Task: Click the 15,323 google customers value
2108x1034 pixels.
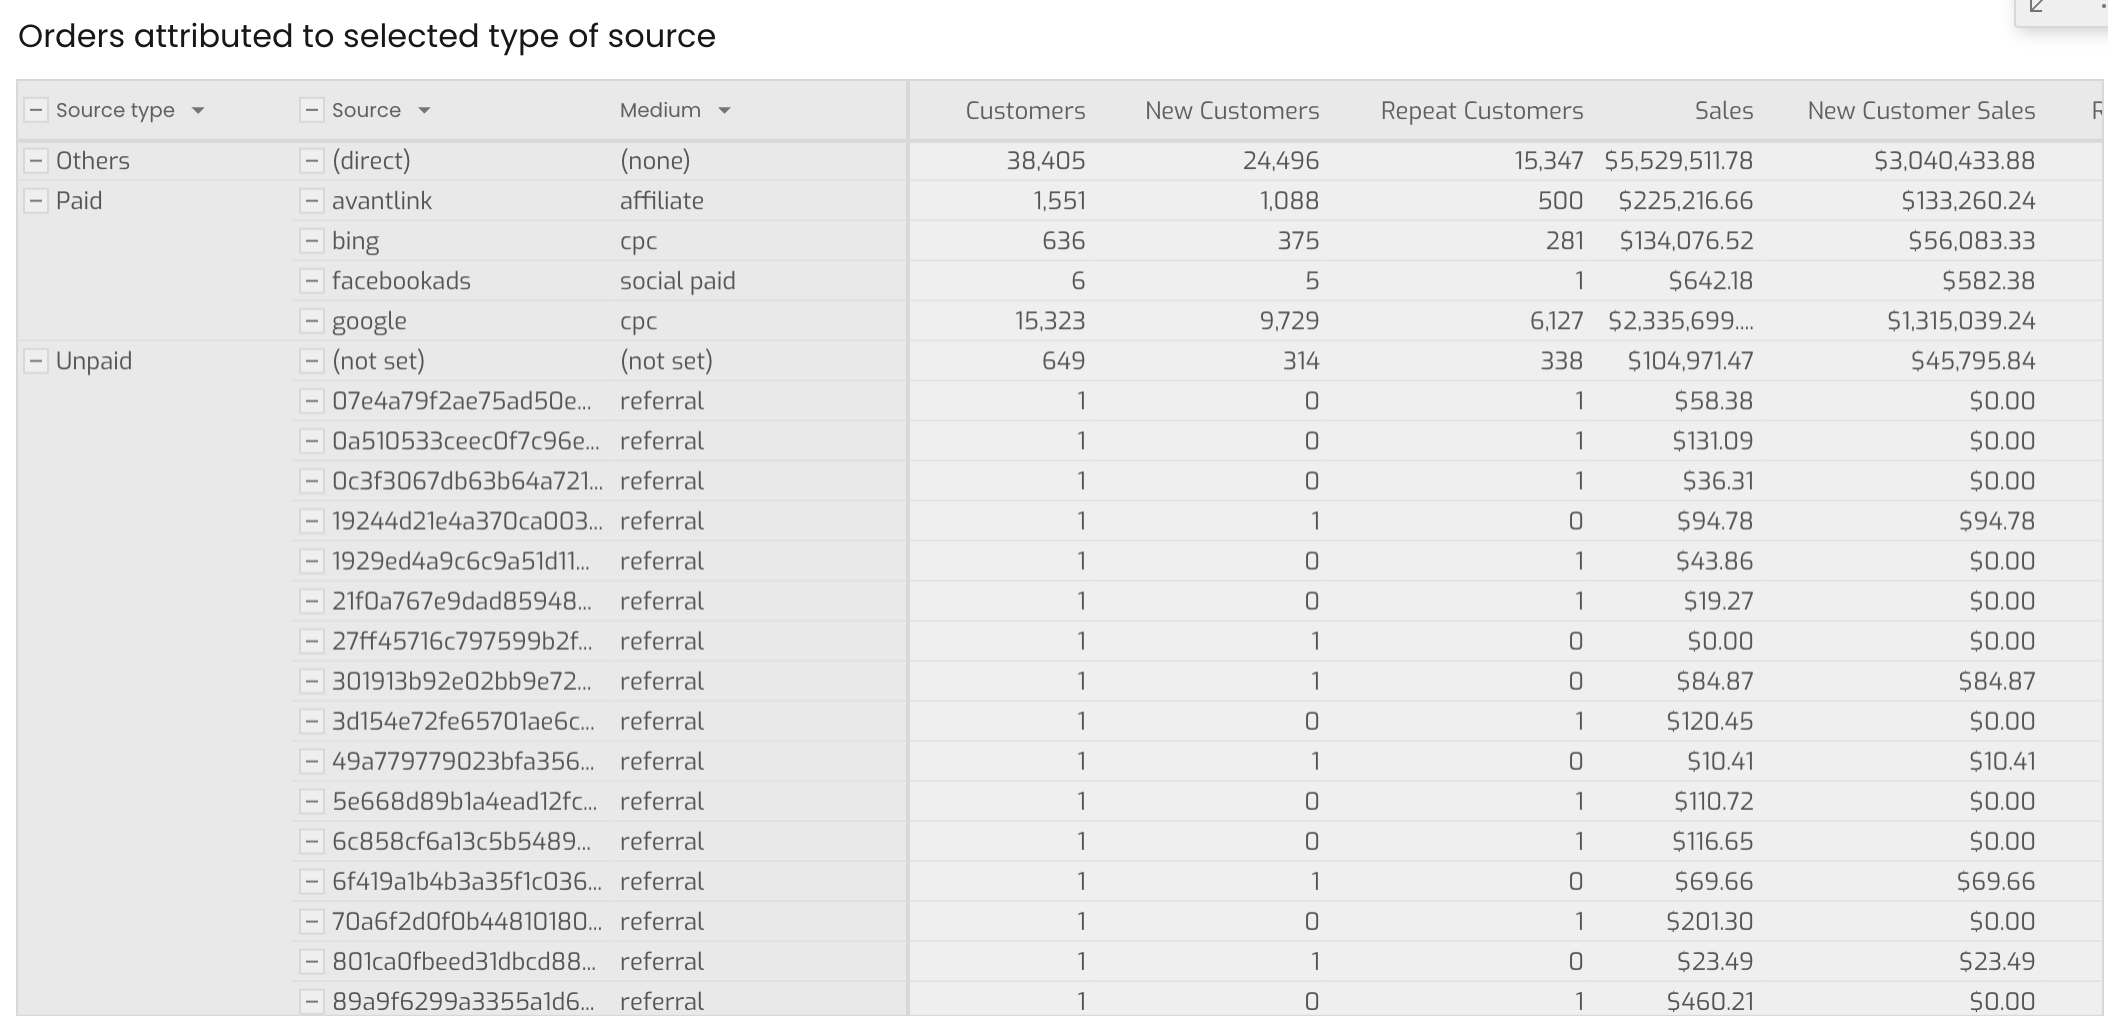Action: click(x=1050, y=320)
